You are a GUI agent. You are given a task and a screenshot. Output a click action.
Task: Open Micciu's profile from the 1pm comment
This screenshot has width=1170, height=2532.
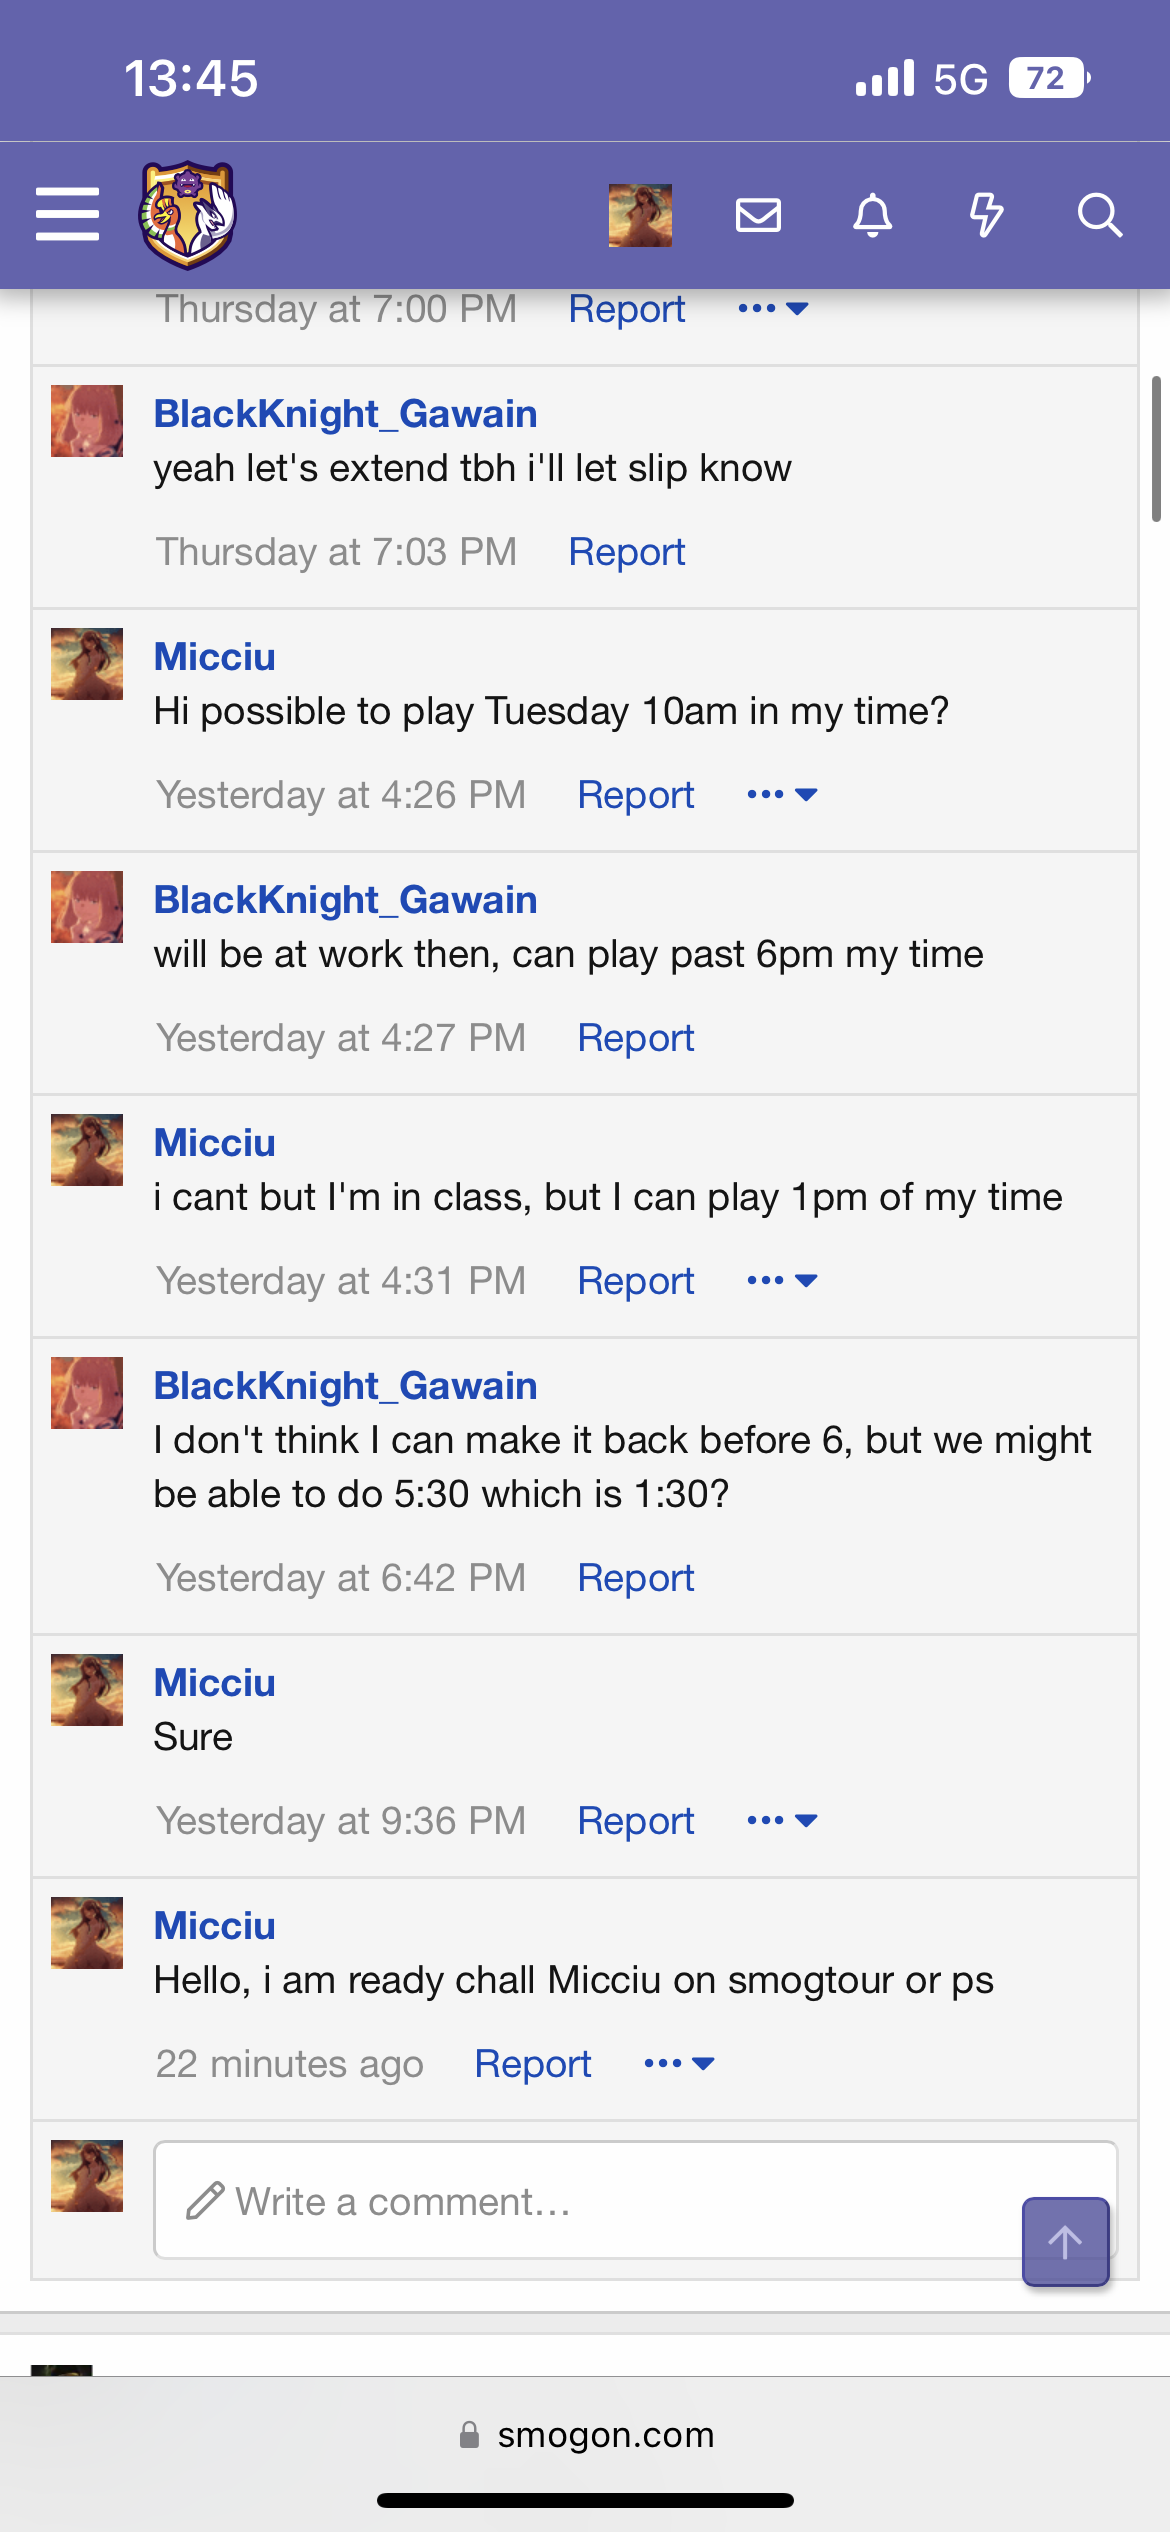(x=214, y=1143)
